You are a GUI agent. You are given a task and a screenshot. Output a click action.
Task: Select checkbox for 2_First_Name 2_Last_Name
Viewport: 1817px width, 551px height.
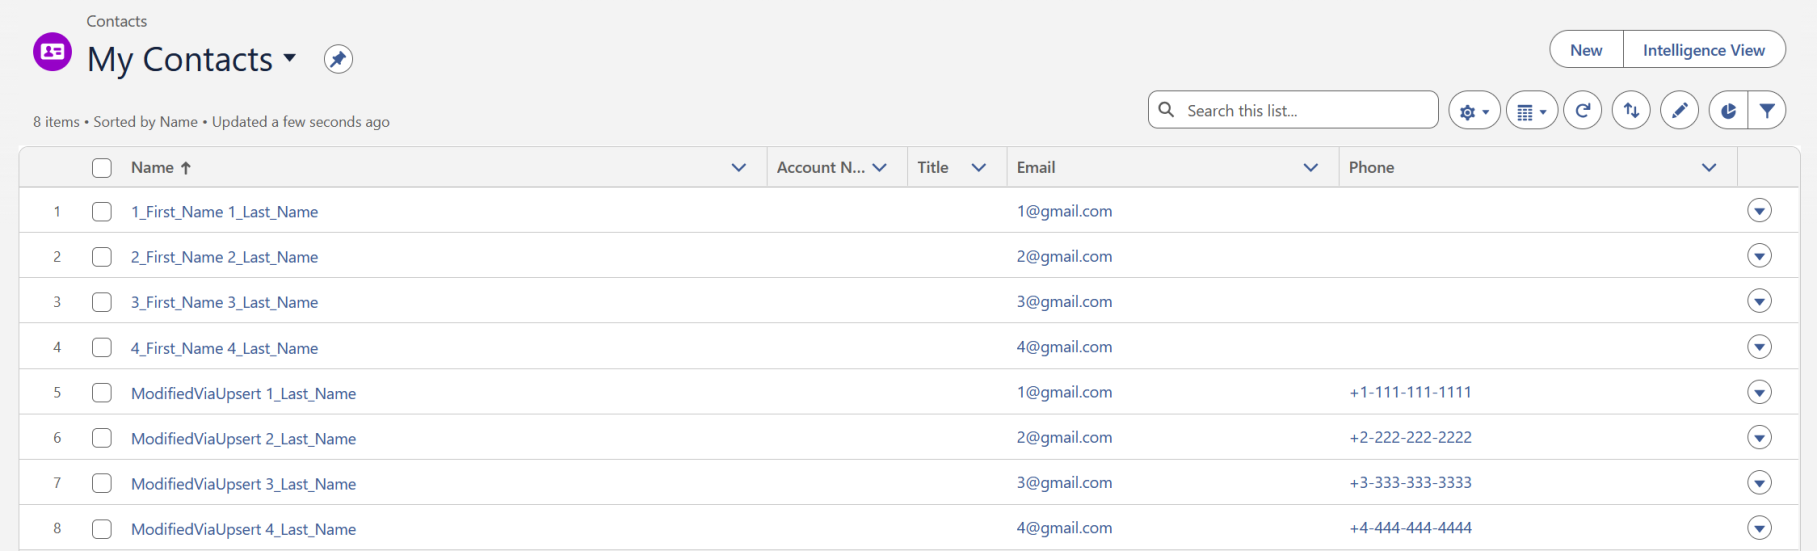102,257
